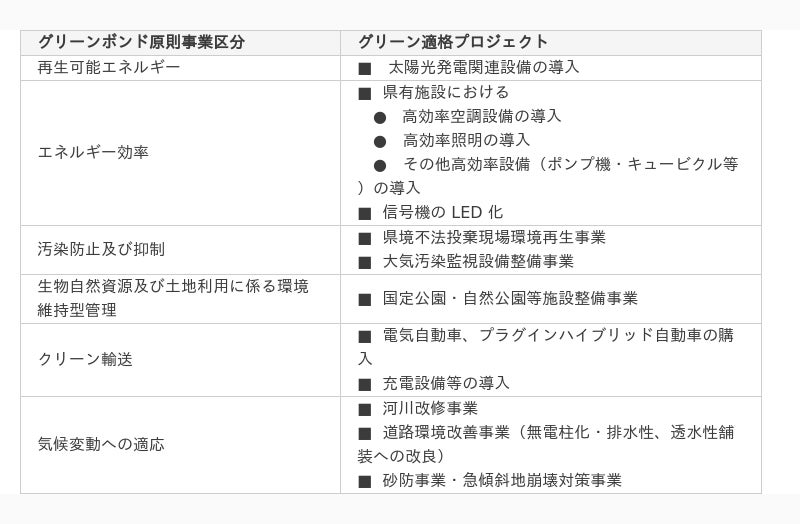Click the 河川改修事業 entry

(430, 408)
